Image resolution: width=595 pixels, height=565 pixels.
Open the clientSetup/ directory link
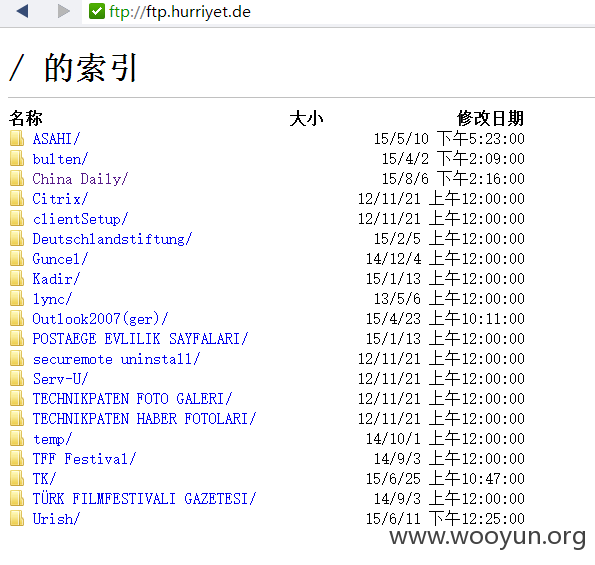(80, 219)
